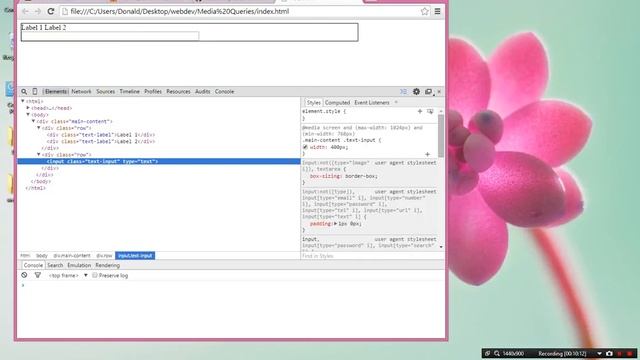Open the drawer Search tab
Screen dimensions: 640x360
click(55, 265)
